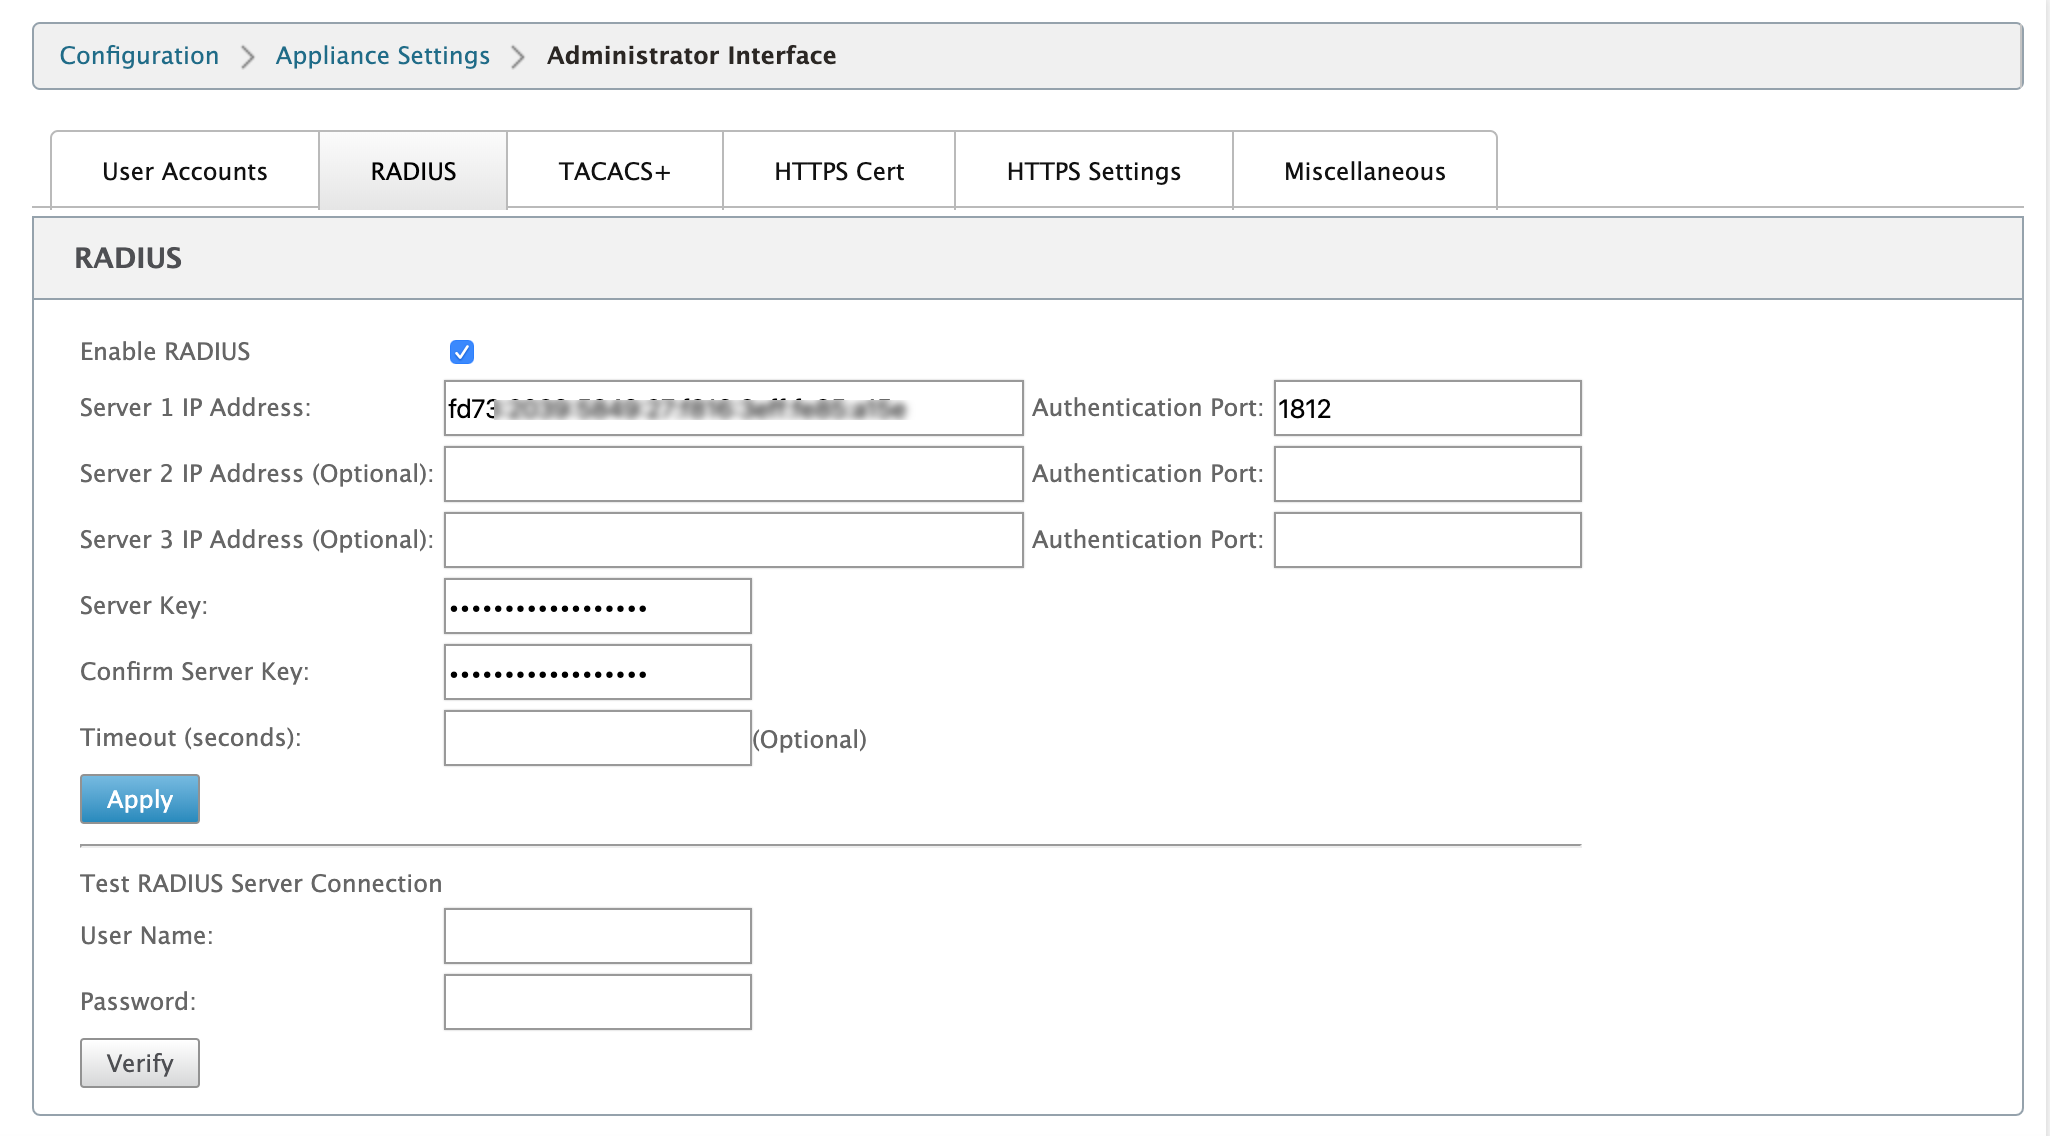The width and height of the screenshot is (2050, 1136).
Task: Click the Timeout (seconds) field
Action: pos(598,738)
